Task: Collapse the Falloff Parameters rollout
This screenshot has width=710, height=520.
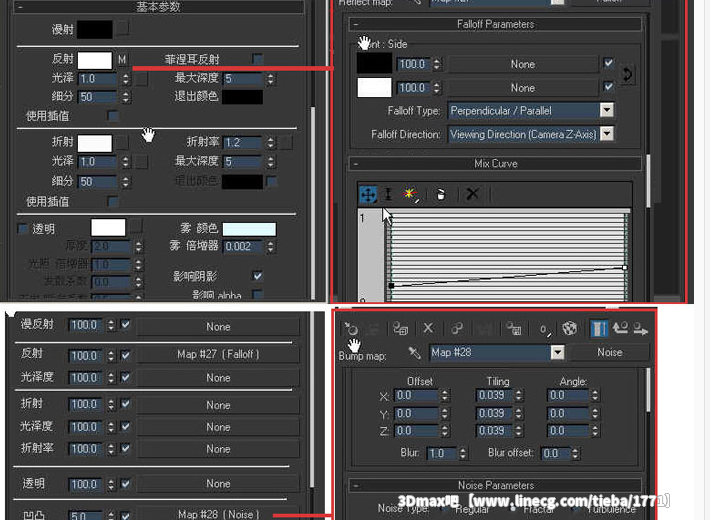Action: 355,24
